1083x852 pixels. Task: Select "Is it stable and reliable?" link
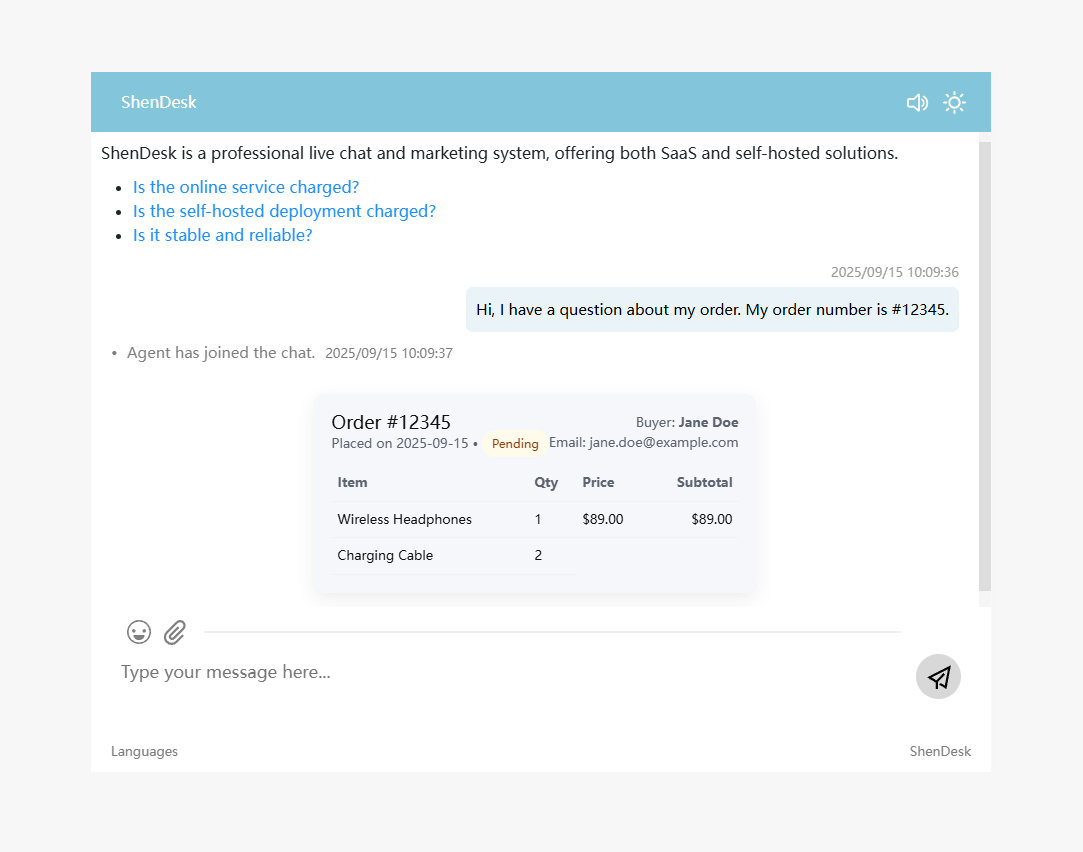tap(222, 235)
